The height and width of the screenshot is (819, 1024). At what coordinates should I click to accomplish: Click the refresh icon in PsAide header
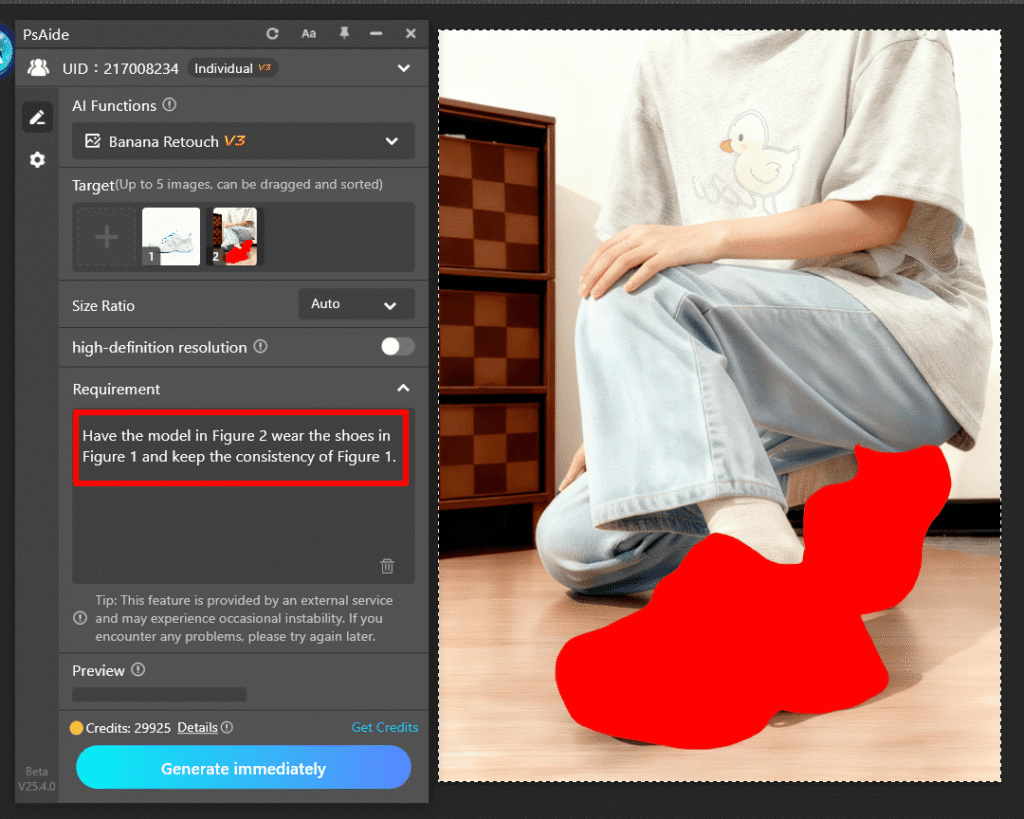[272, 34]
